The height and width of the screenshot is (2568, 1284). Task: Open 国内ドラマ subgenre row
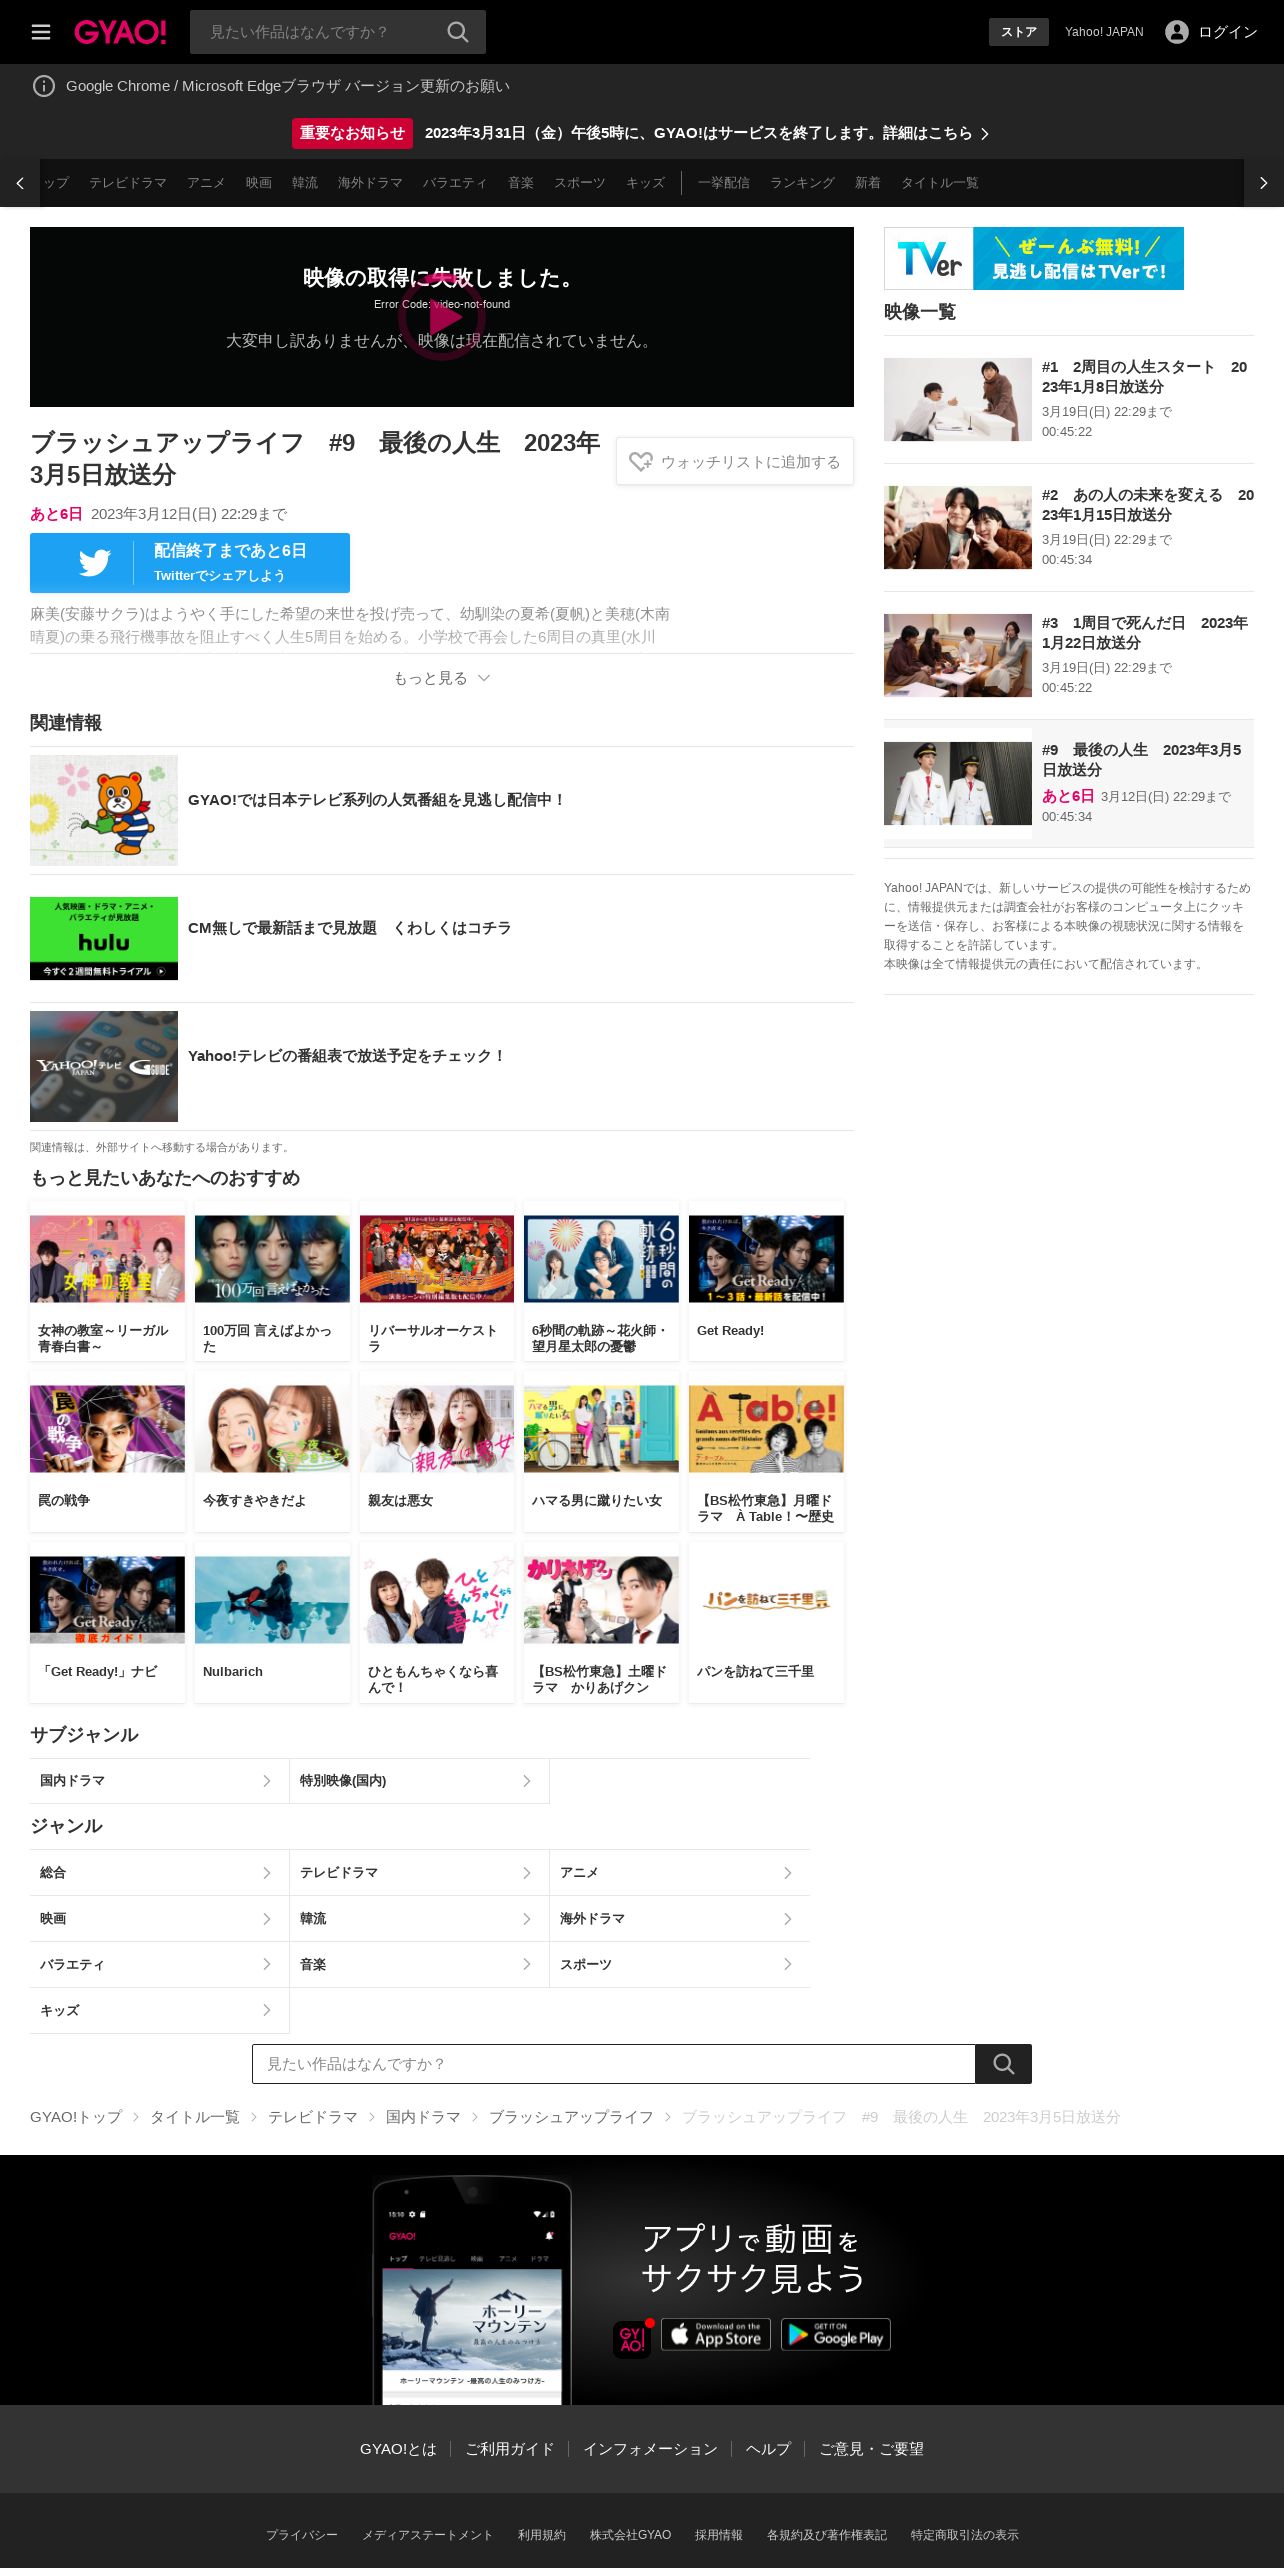tap(159, 1781)
